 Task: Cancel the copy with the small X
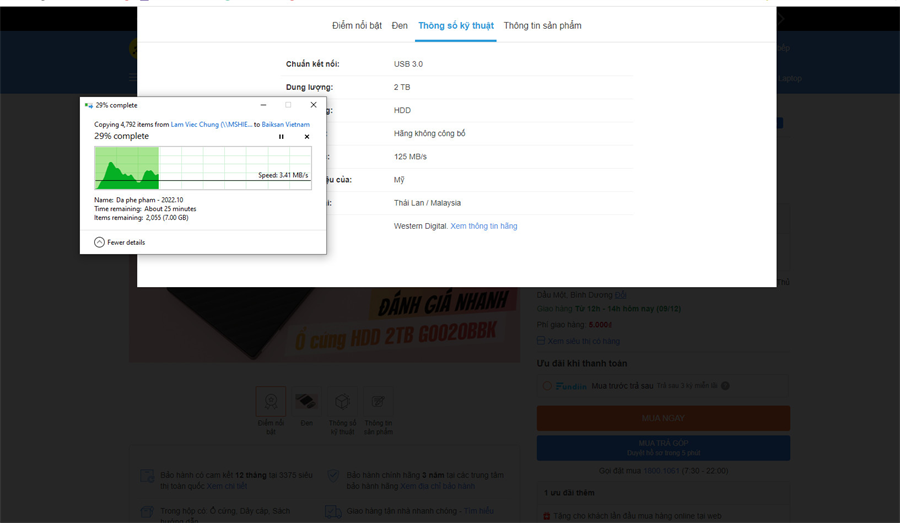[307, 137]
